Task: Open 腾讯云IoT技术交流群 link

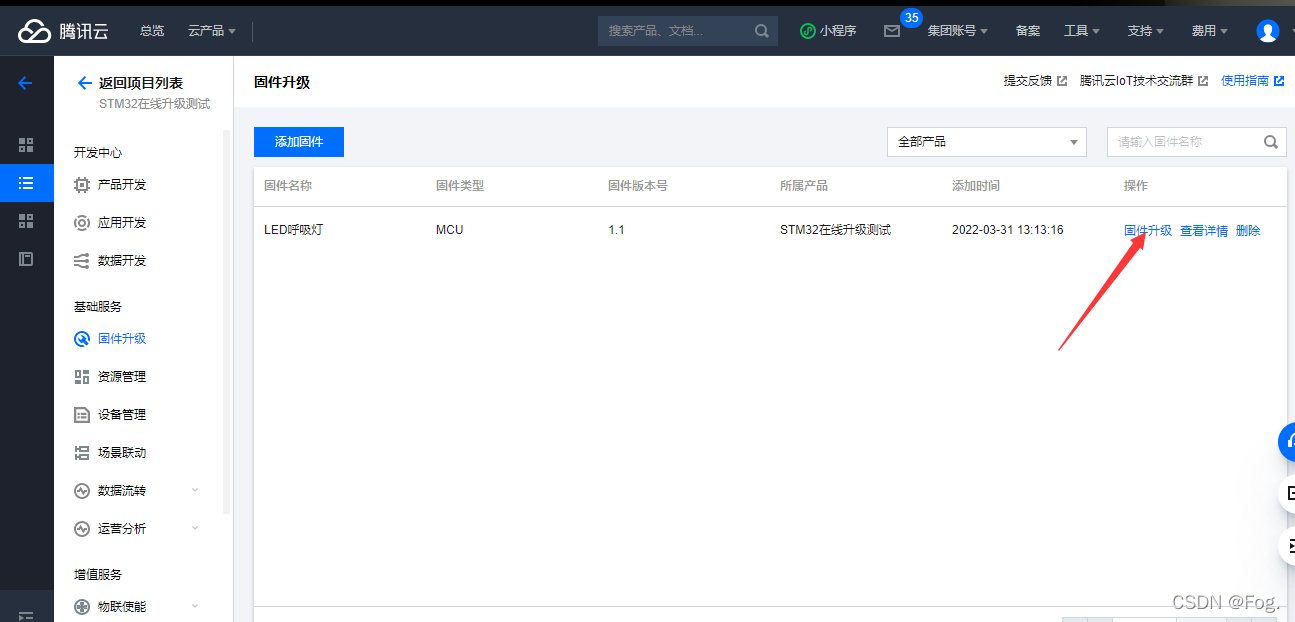Action: (1144, 81)
